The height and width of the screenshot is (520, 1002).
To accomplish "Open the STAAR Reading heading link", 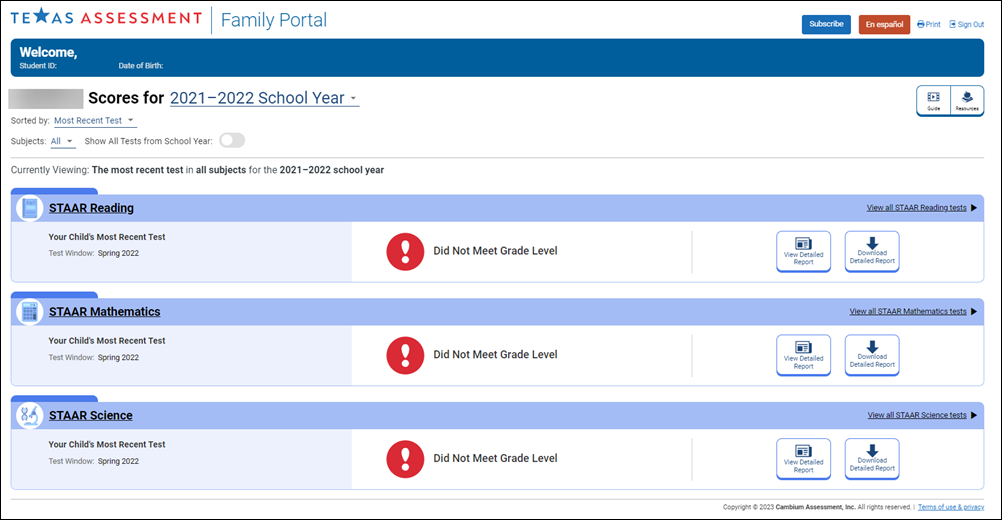I will click(91, 208).
